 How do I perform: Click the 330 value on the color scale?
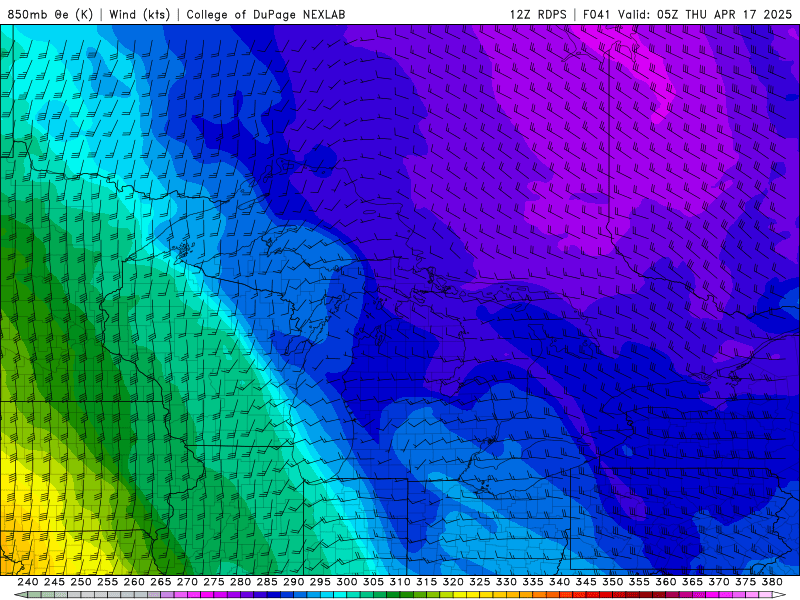pyautogui.click(x=506, y=582)
